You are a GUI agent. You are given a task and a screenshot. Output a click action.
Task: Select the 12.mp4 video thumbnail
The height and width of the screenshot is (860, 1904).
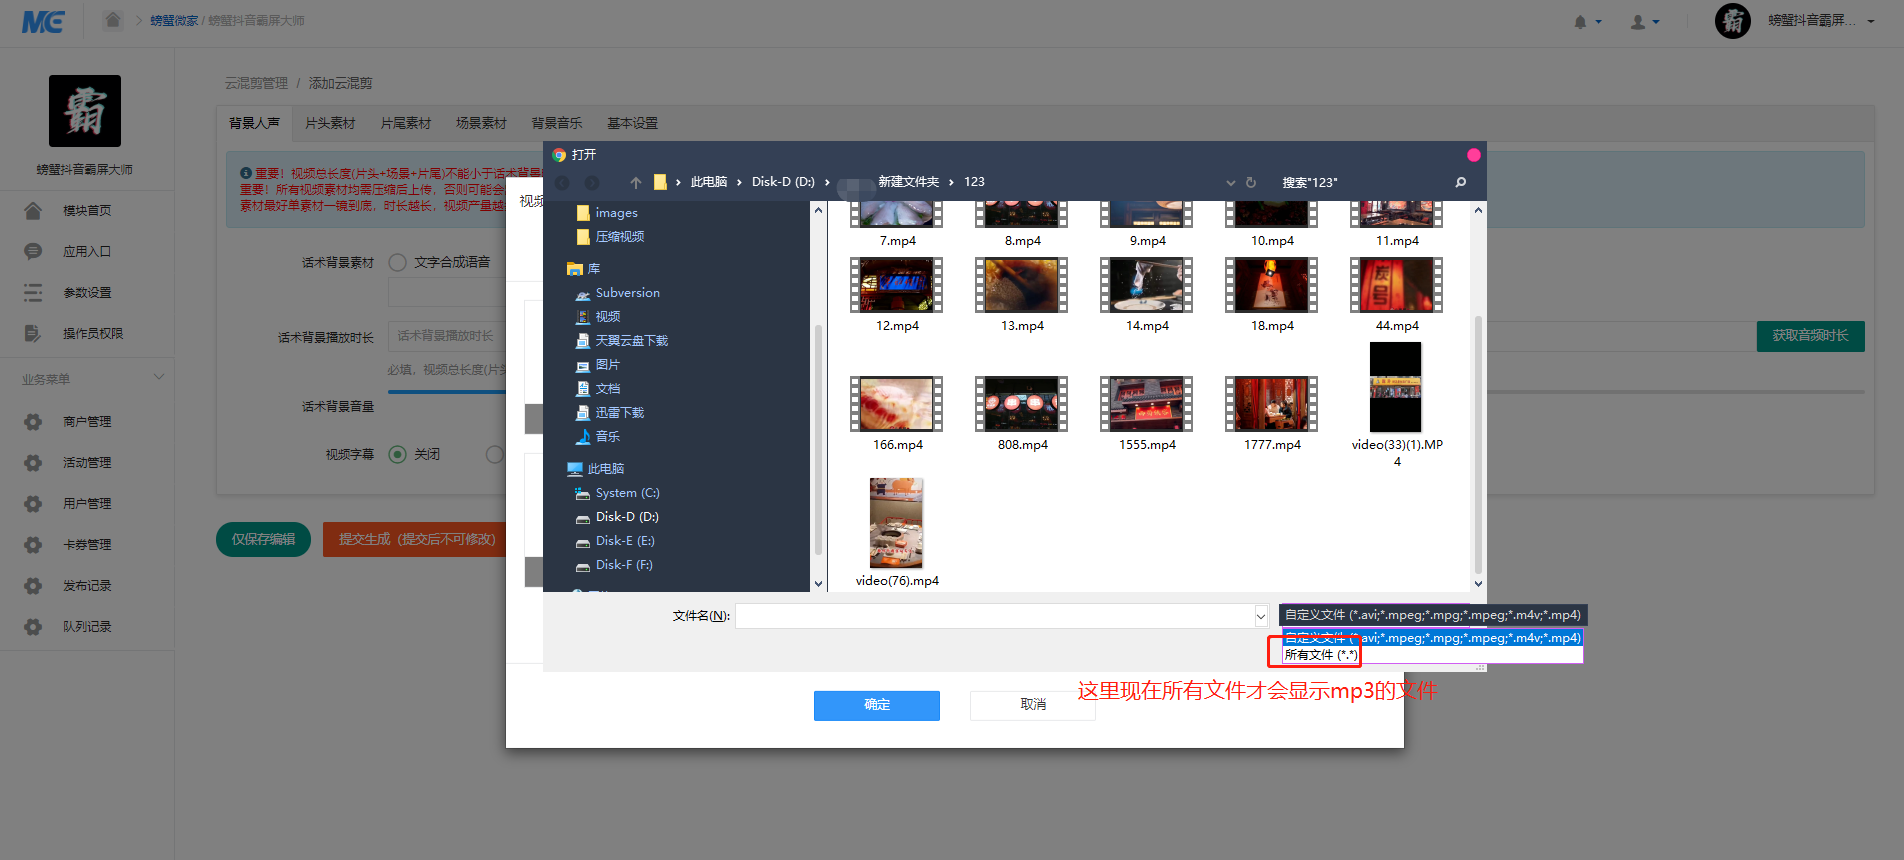point(896,285)
